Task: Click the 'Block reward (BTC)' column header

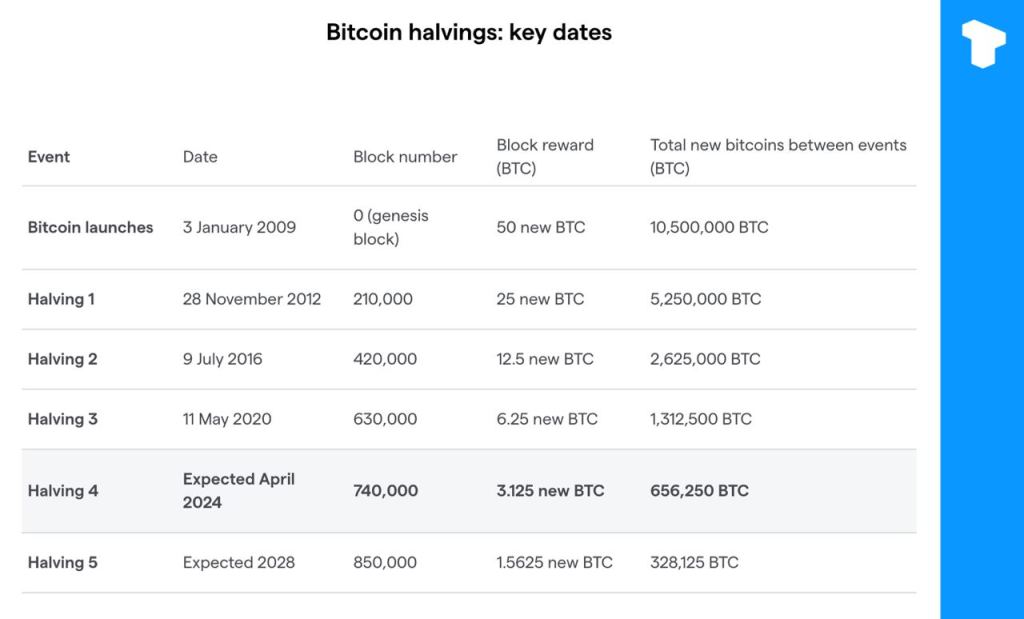Action: pos(545,157)
